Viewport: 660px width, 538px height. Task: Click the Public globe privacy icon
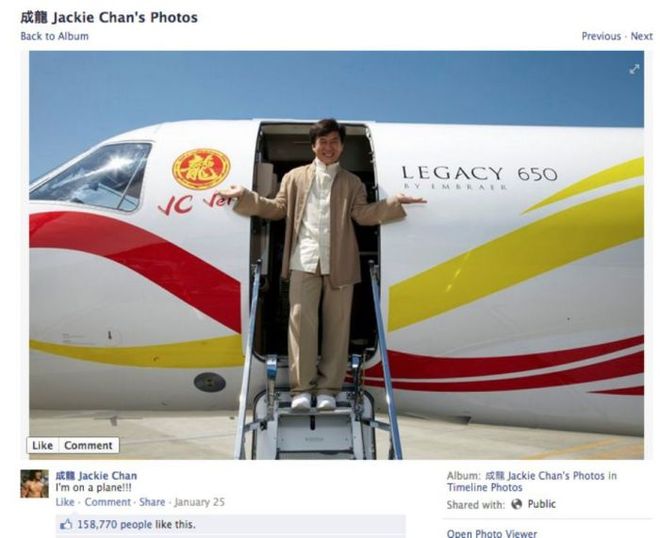516,504
